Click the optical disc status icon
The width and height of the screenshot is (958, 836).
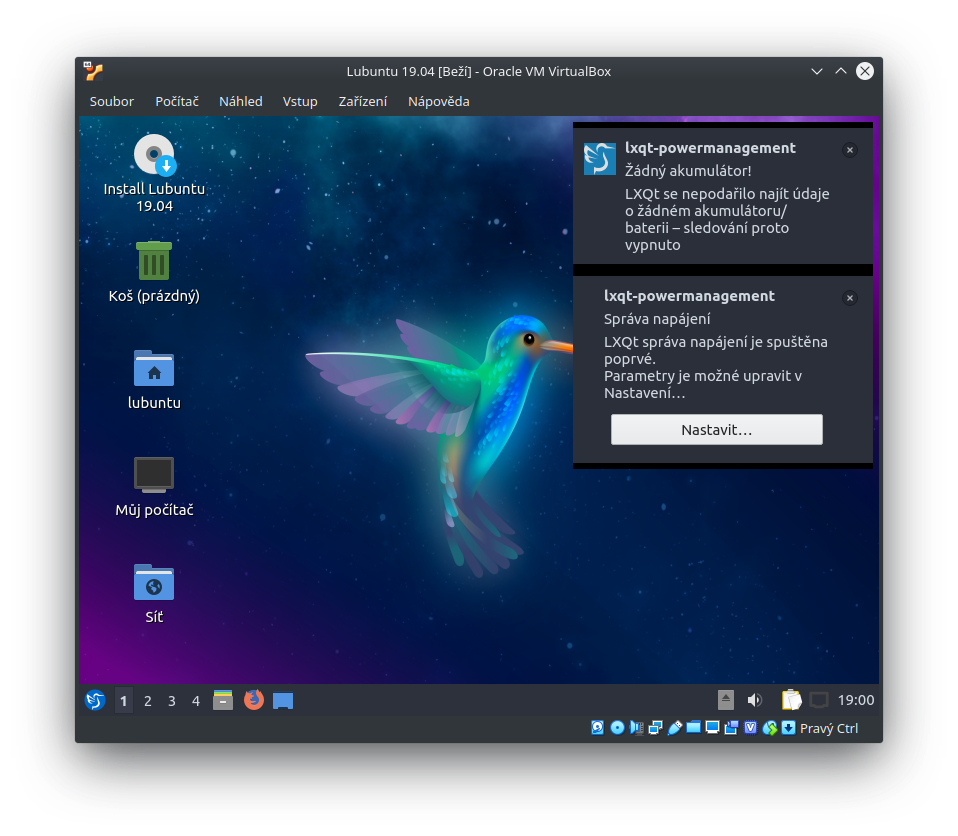coord(618,728)
